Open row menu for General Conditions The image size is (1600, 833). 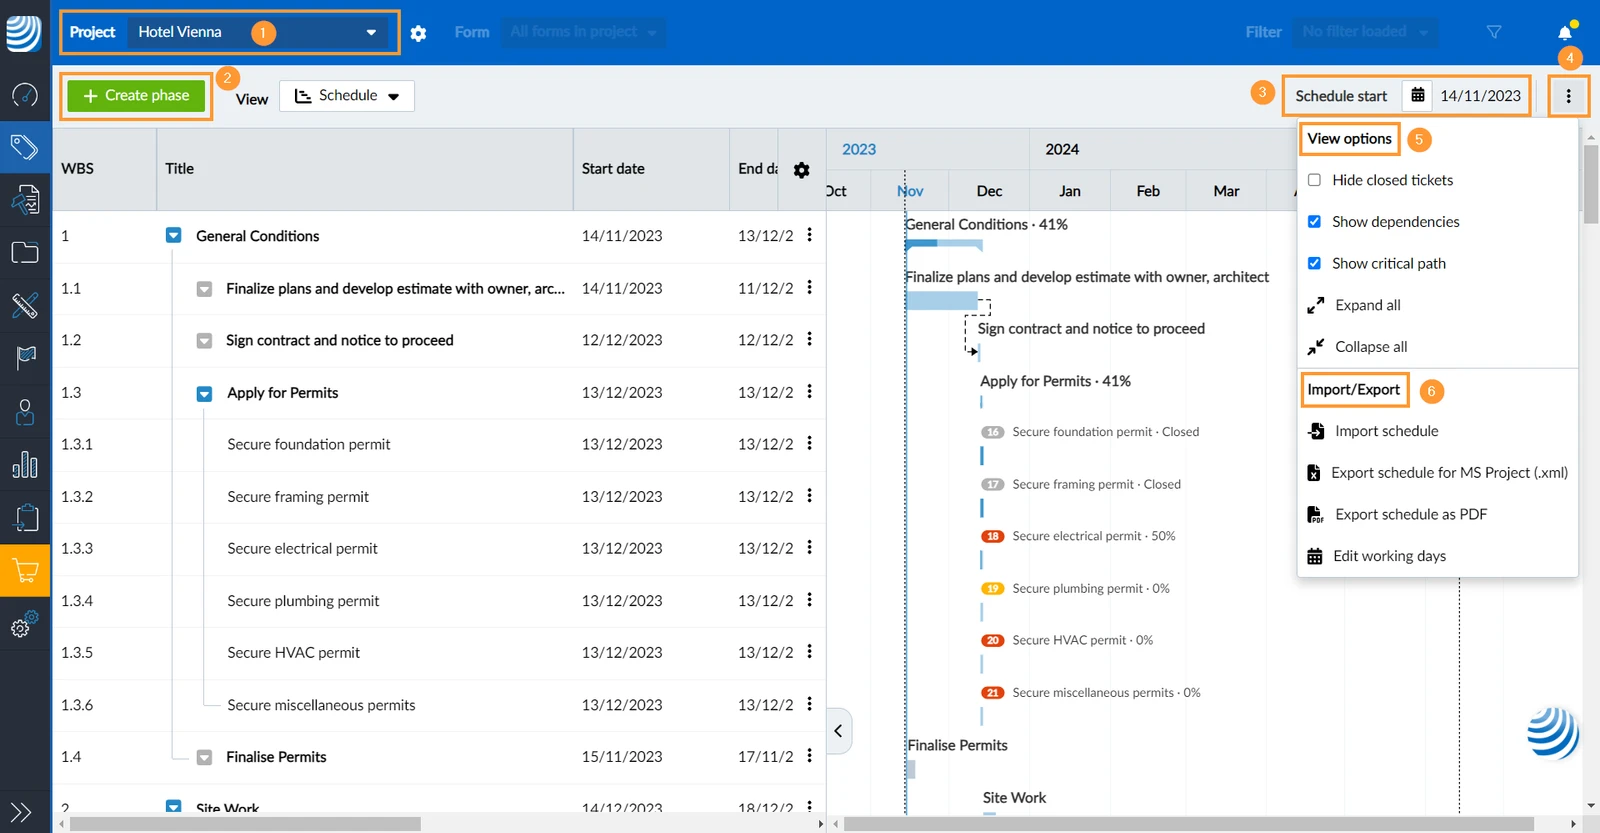809,235
